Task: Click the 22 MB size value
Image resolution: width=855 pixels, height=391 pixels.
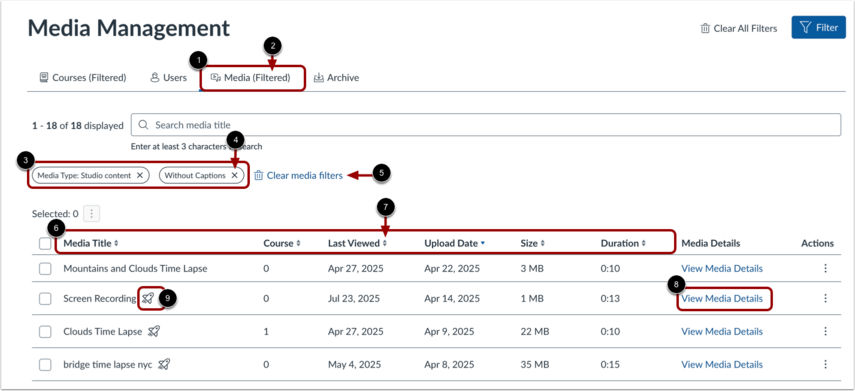Action: pyautogui.click(x=535, y=331)
